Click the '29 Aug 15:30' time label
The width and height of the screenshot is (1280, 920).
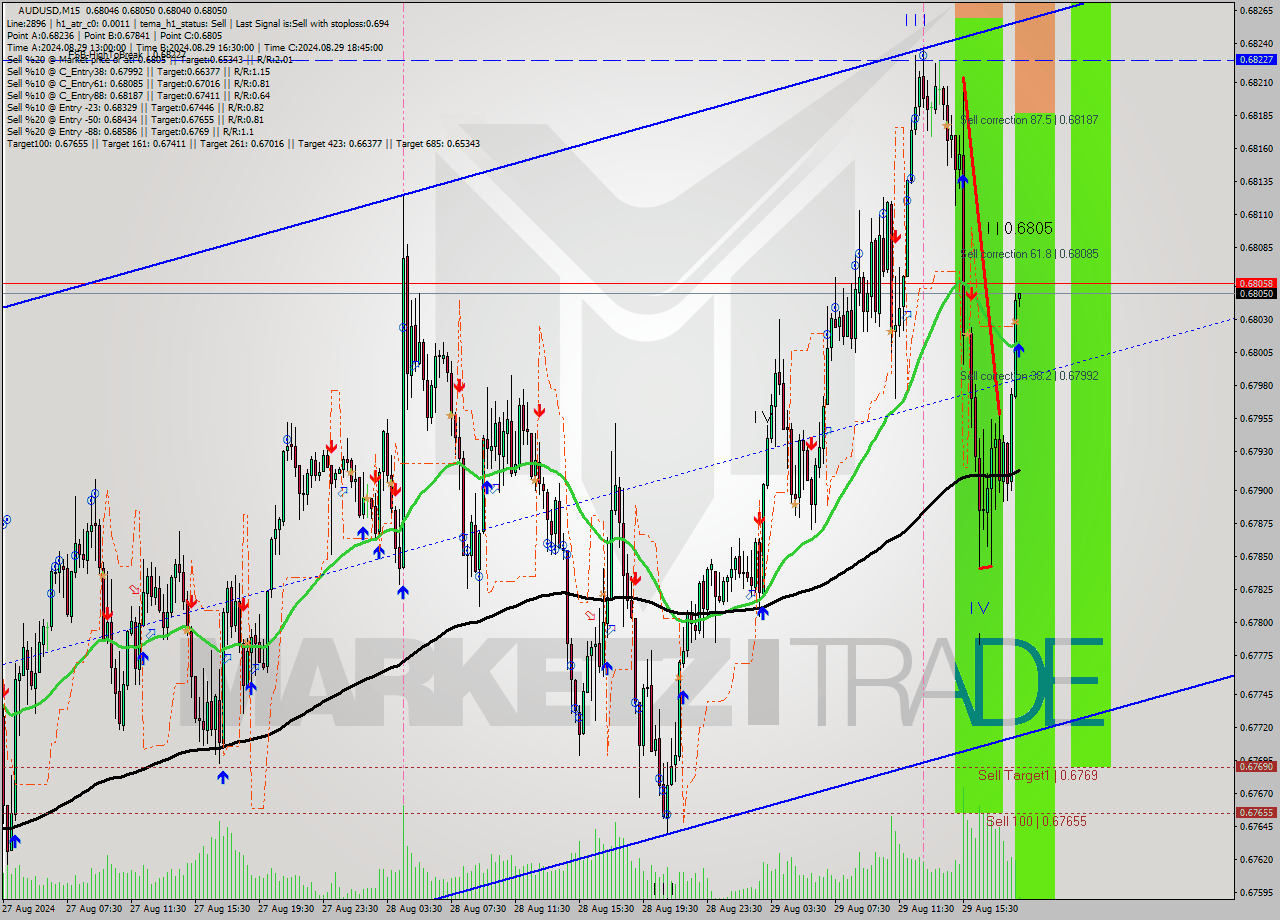tap(990, 909)
